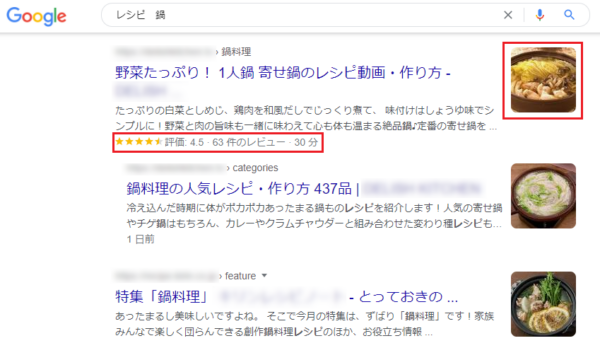Click the 1 日前 date label
The image size is (600, 360).
click(140, 239)
